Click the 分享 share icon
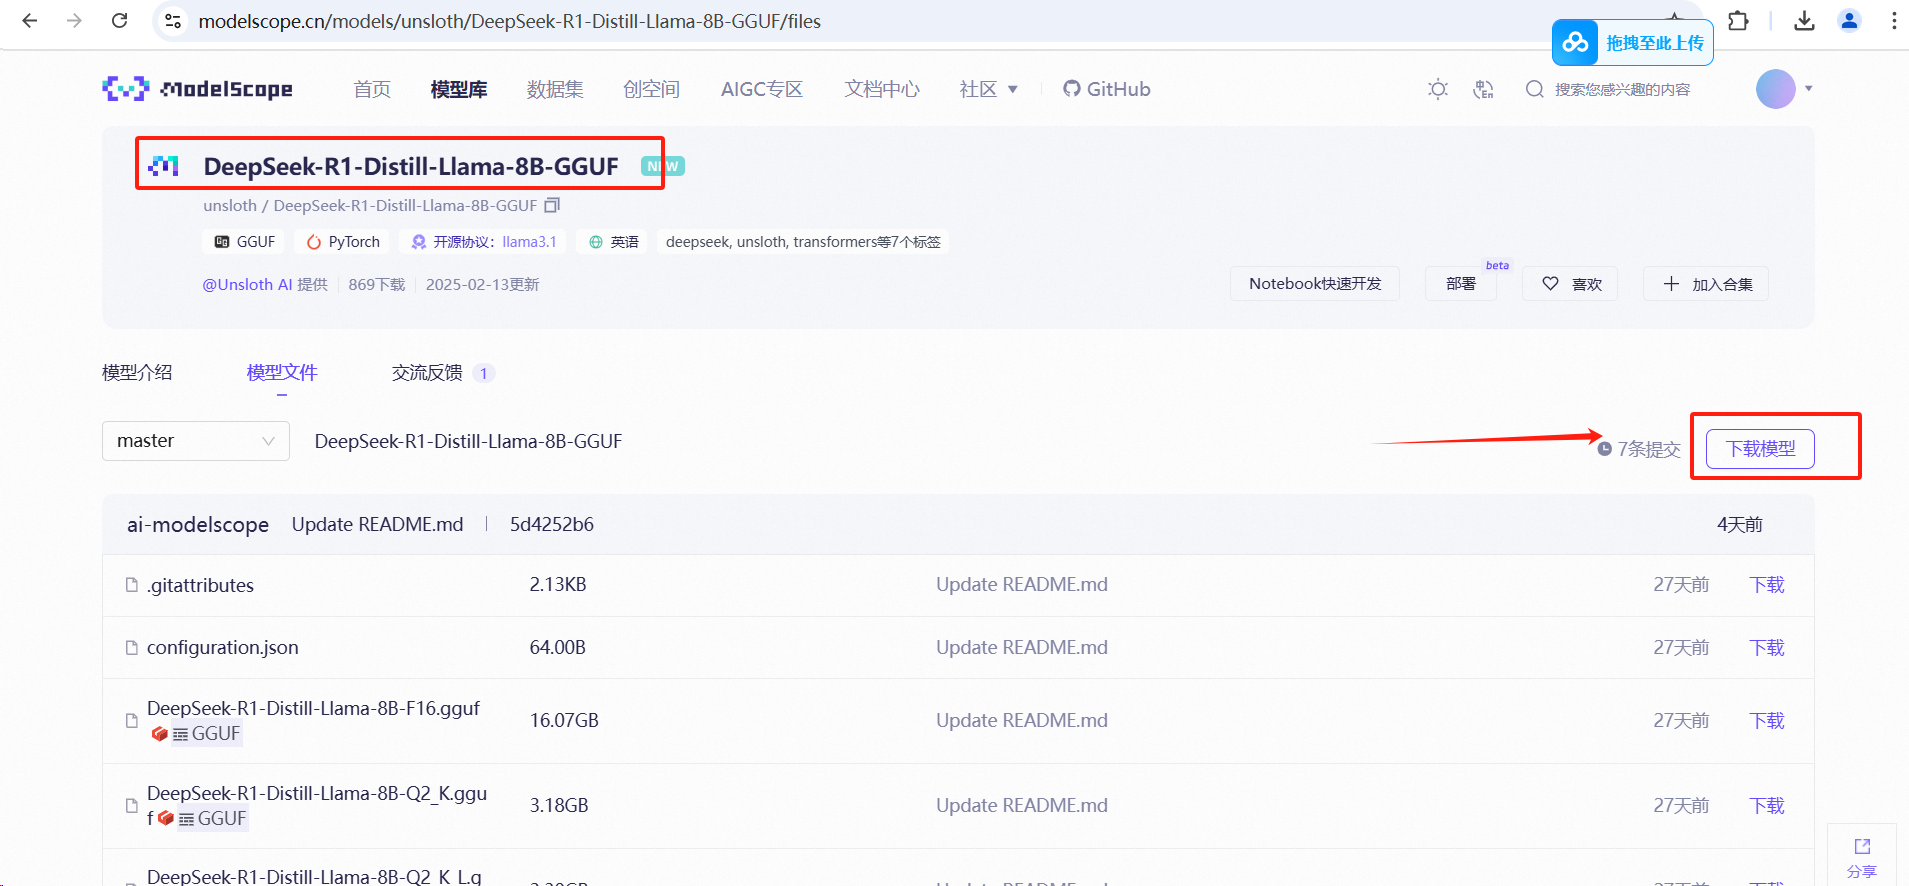 [1861, 857]
